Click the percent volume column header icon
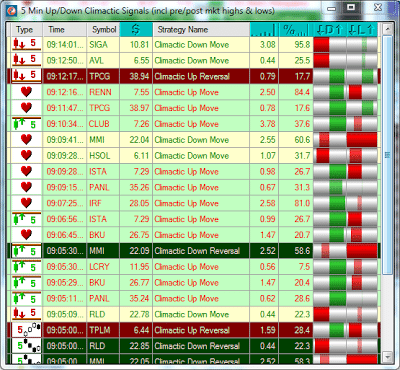Screen dimensions: 400x370 click(296, 29)
